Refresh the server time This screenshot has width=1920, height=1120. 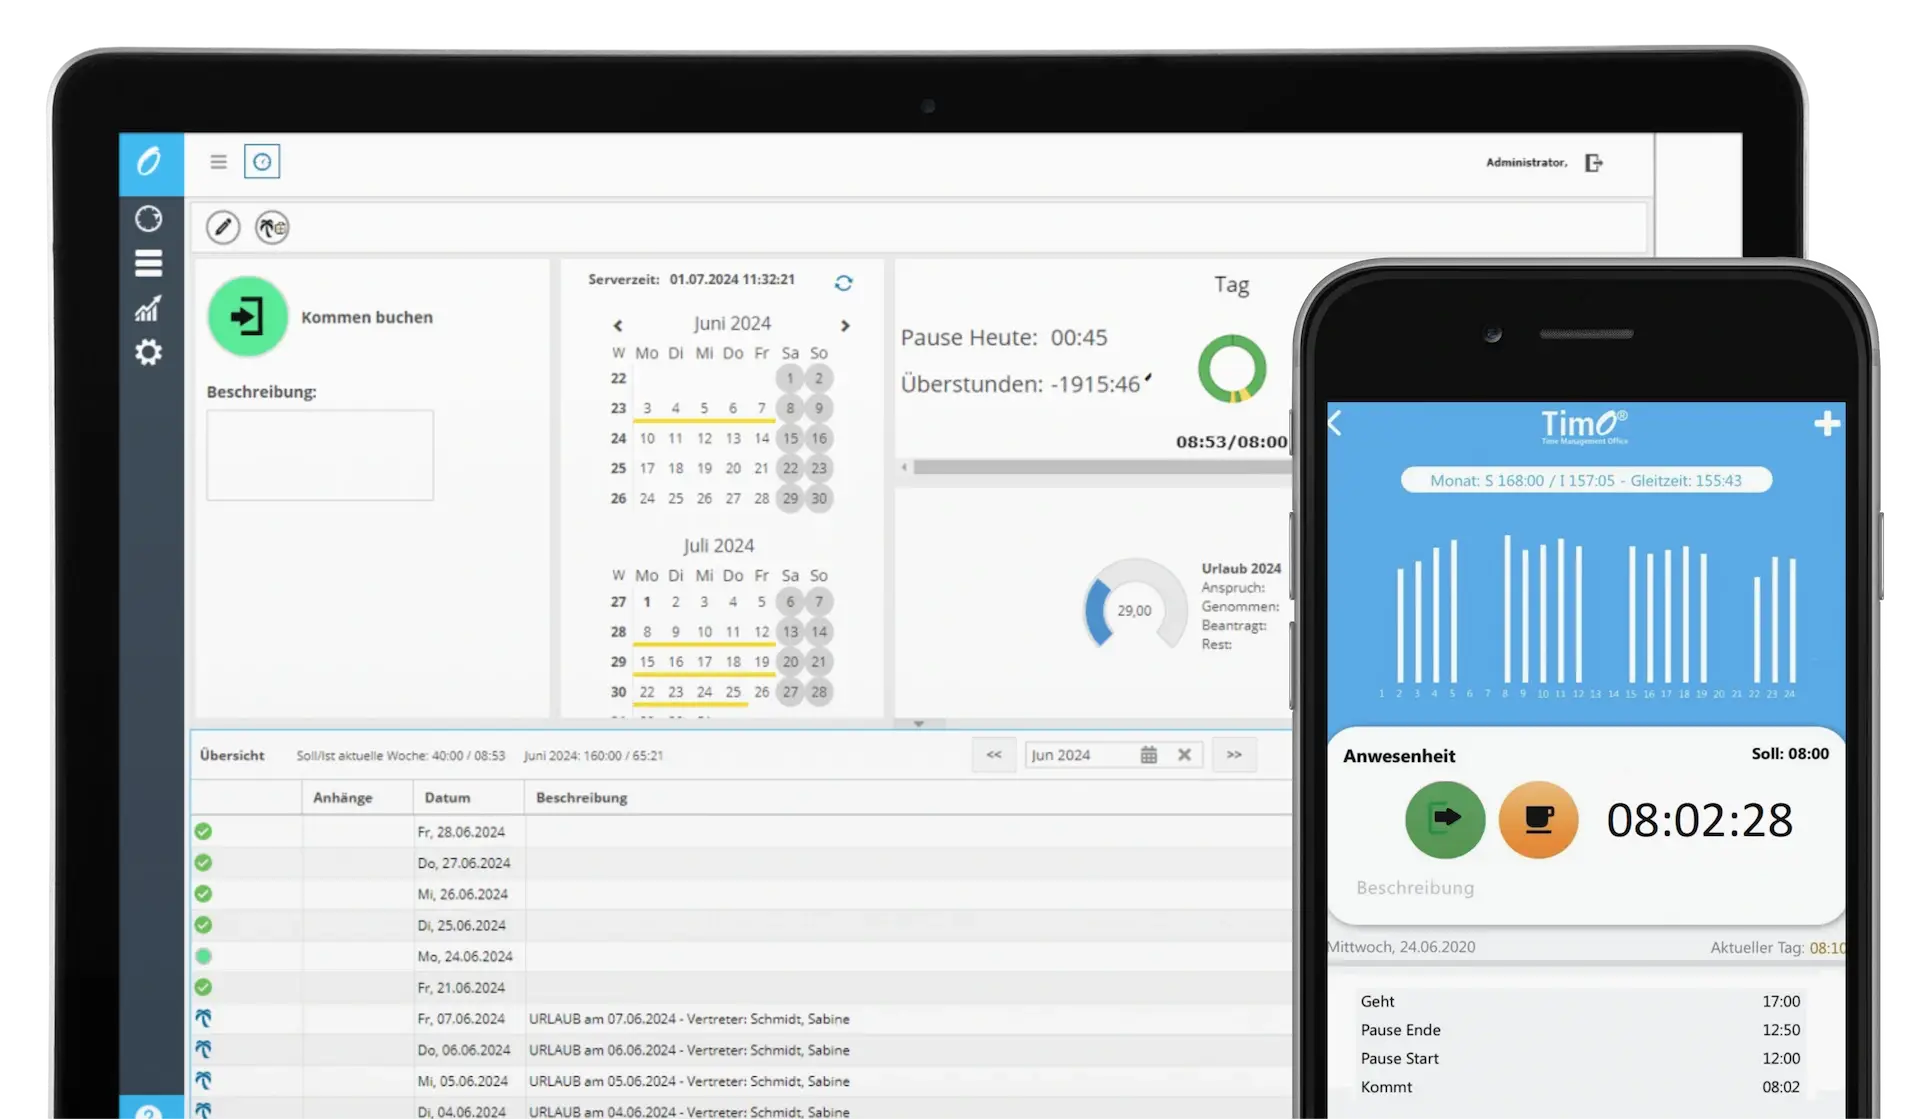pyautogui.click(x=843, y=283)
